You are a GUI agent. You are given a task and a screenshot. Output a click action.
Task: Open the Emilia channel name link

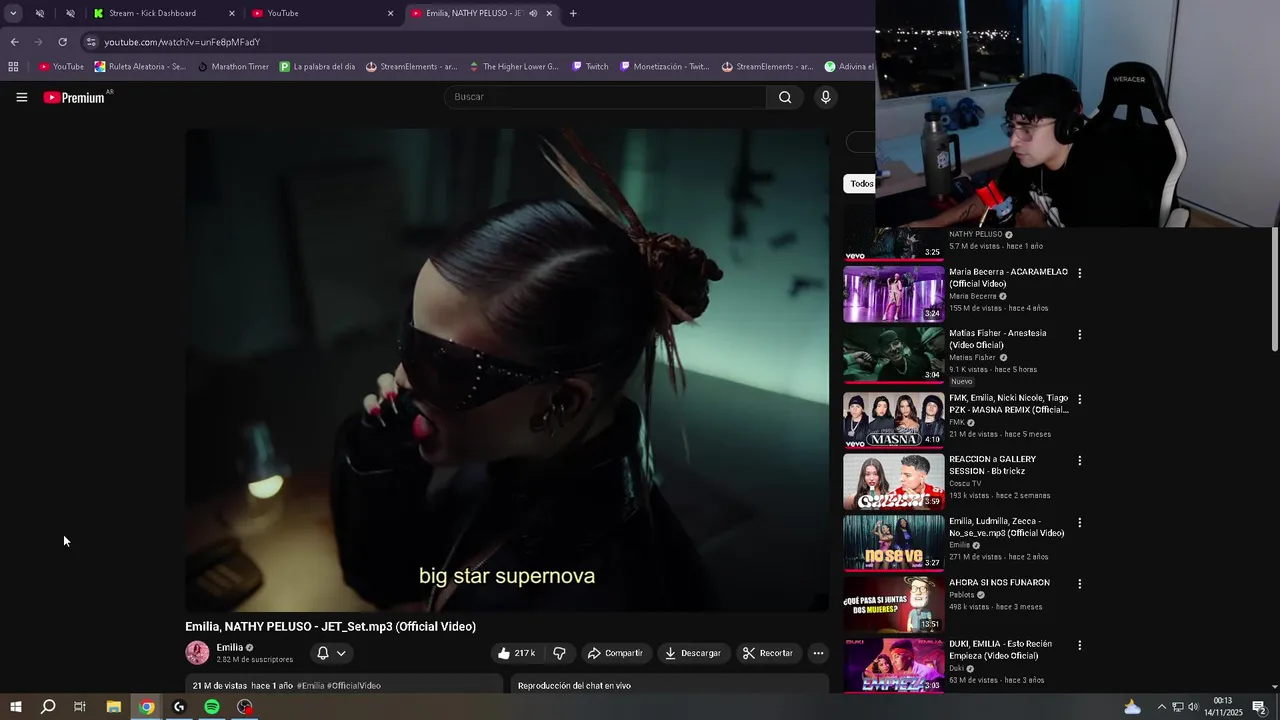tap(230, 647)
